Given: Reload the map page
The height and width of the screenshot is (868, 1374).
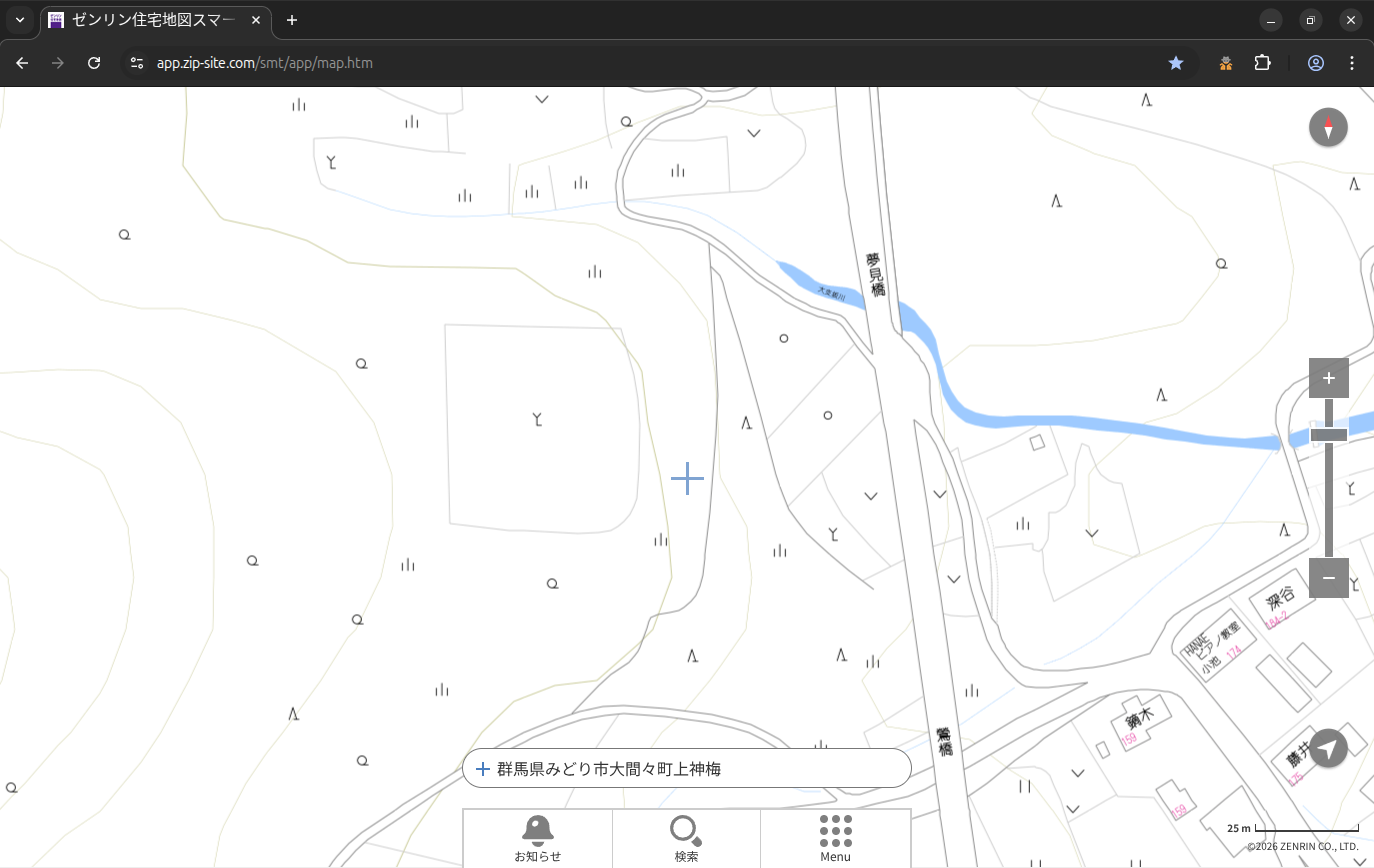Looking at the screenshot, I should coord(94,63).
